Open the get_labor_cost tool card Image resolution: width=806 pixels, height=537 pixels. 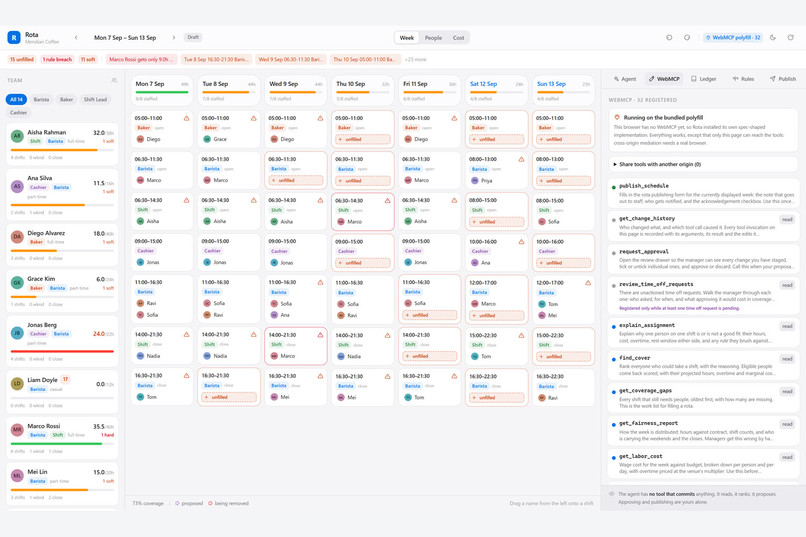703,464
